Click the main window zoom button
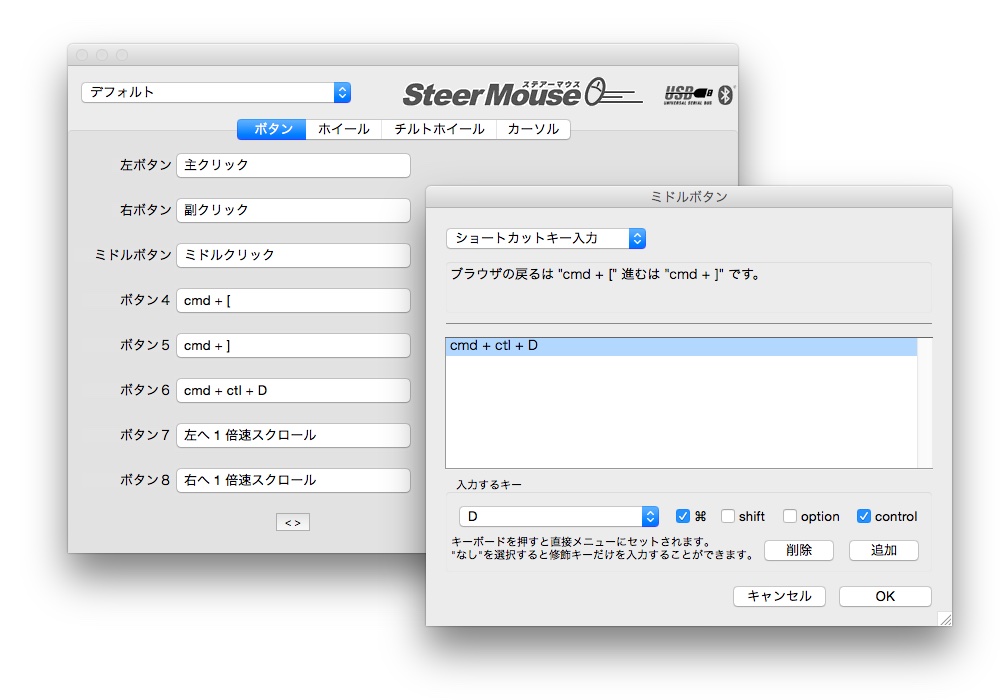 point(122,55)
